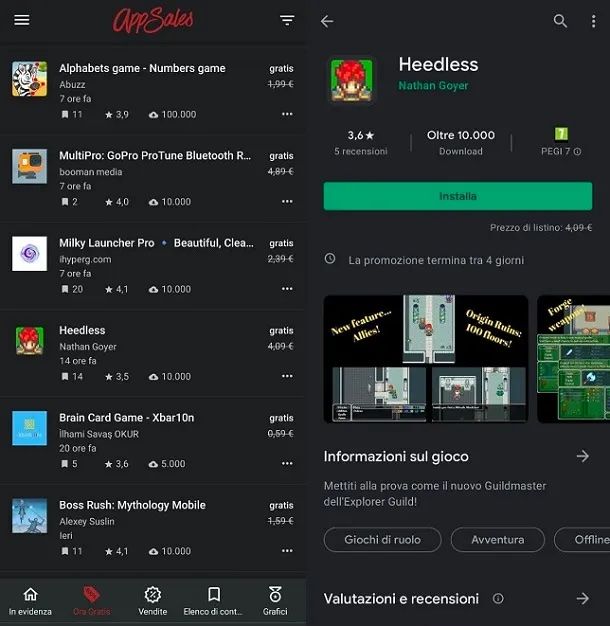The image size is (610, 626).
Task: Open the AppSales hamburger menu
Action: pyautogui.click(x=22, y=20)
